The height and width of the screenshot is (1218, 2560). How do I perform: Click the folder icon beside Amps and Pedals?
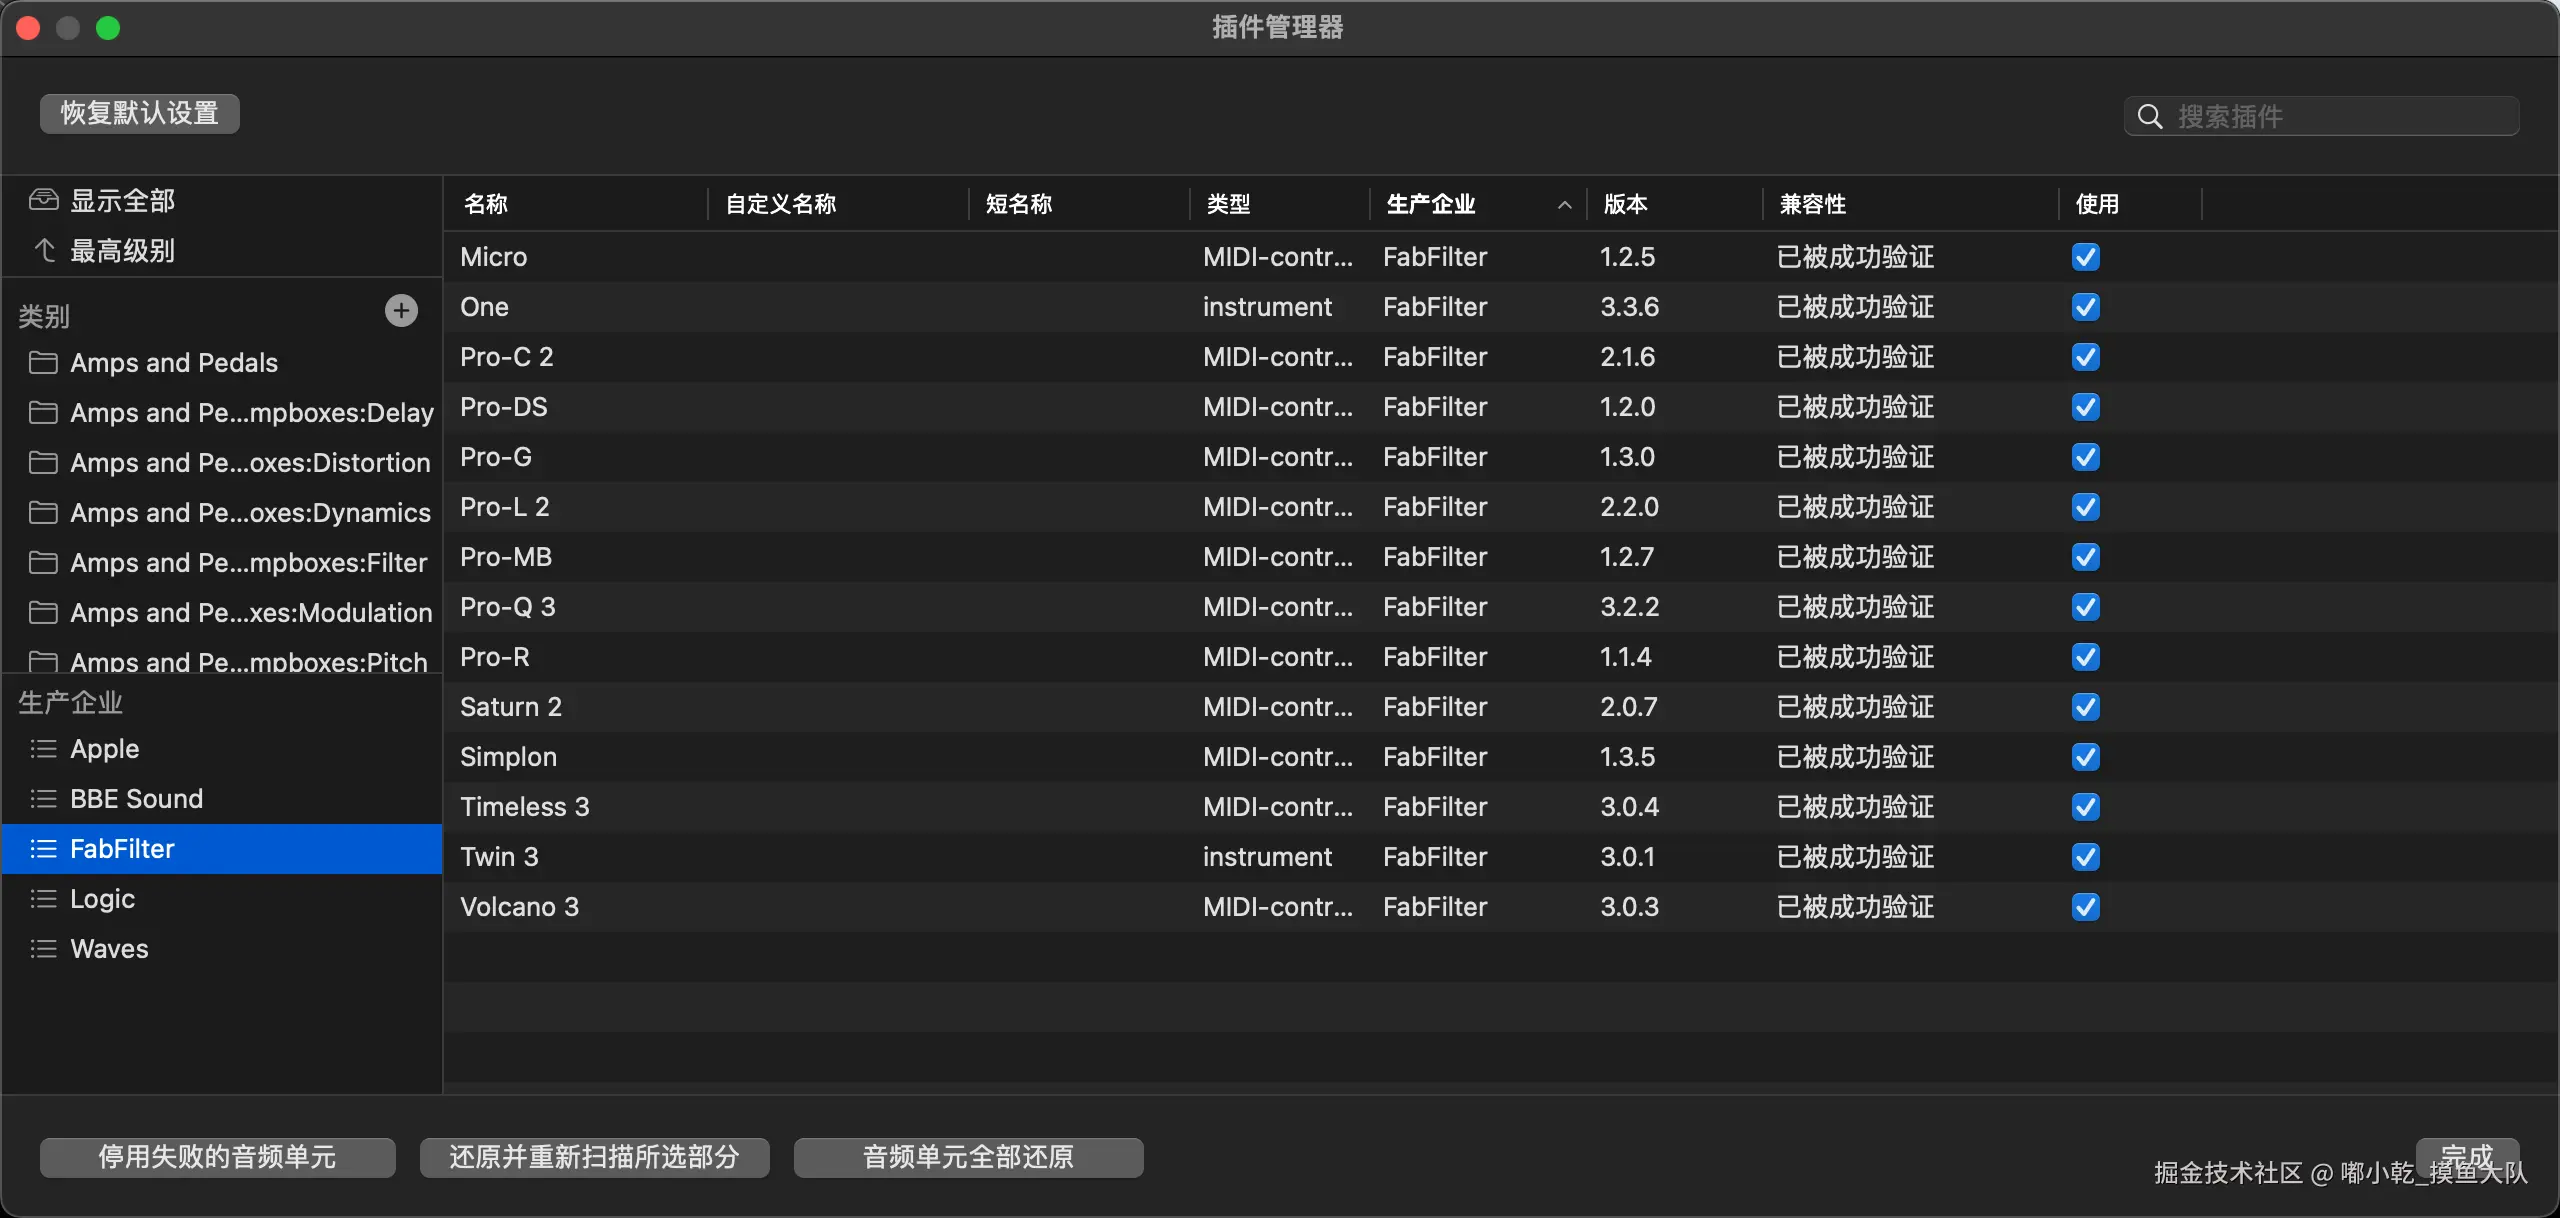click(43, 363)
